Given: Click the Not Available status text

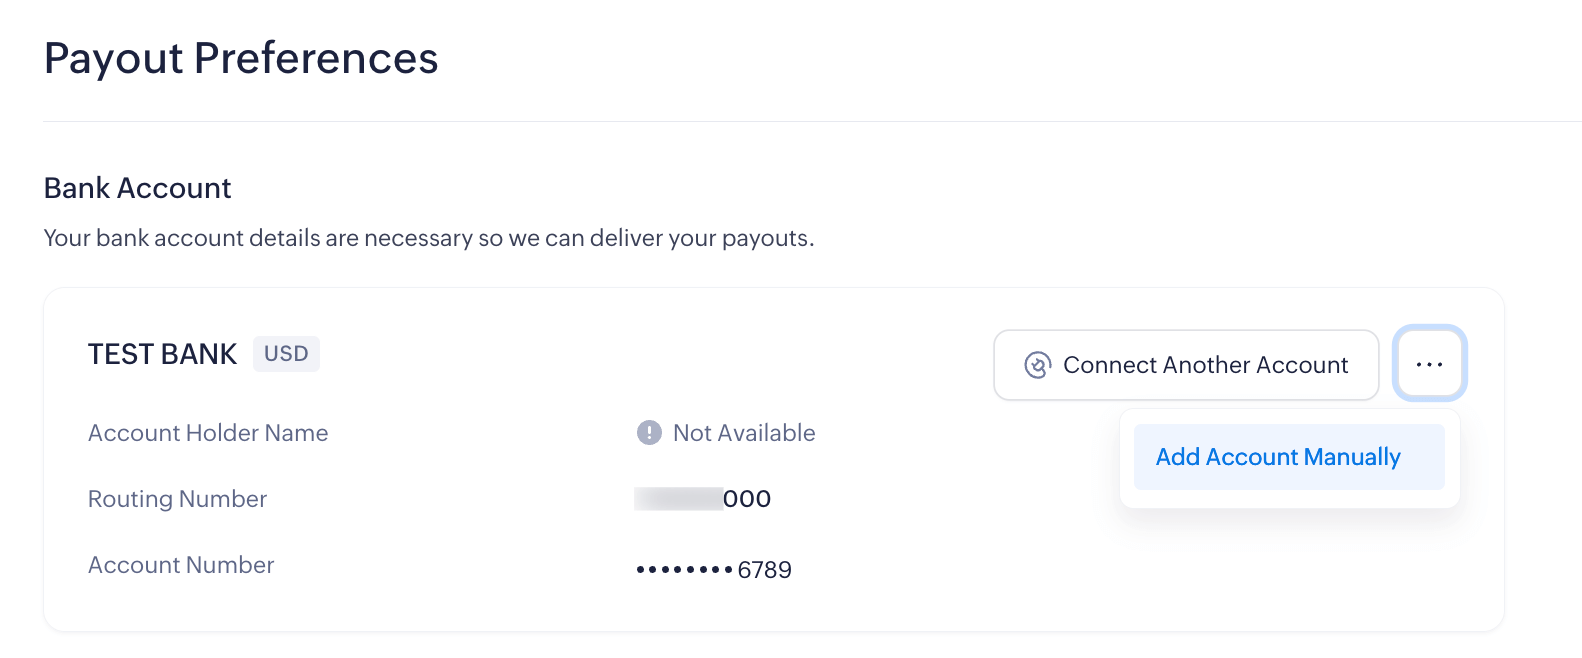Looking at the screenshot, I should (744, 433).
